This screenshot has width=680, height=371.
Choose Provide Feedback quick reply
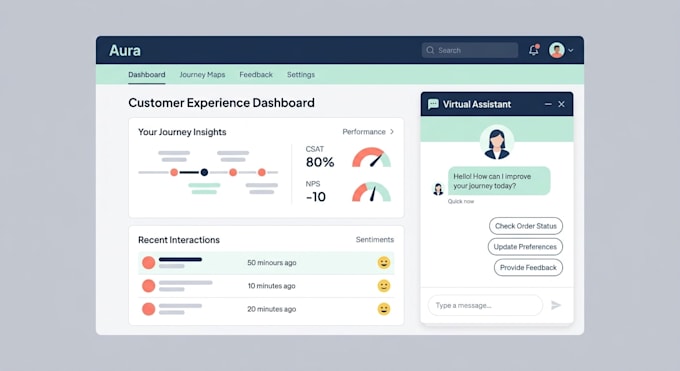(x=528, y=267)
